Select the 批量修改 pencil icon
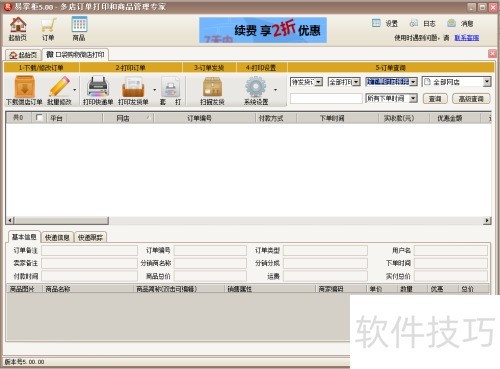Screen dimensions: 500x369 coord(59,87)
